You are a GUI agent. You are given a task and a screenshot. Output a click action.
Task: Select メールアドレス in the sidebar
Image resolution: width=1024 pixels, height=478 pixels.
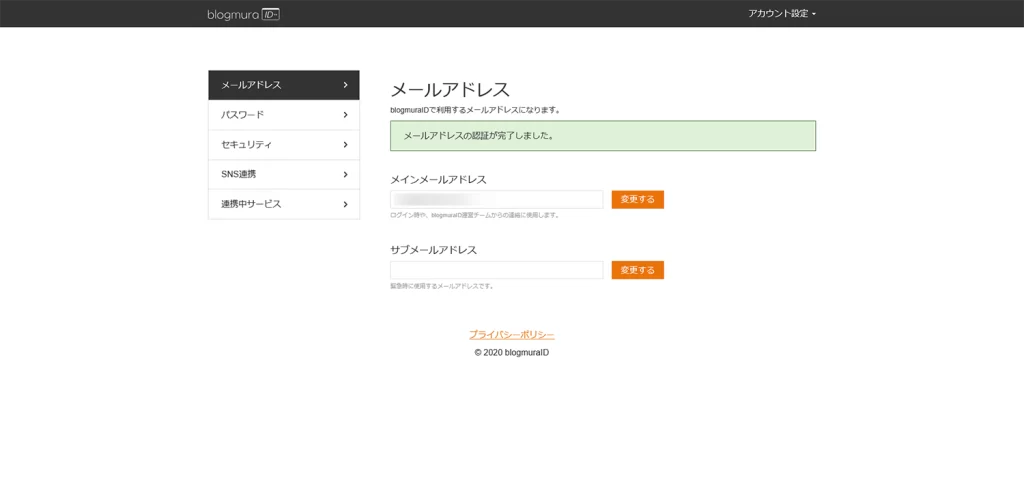pos(252,85)
